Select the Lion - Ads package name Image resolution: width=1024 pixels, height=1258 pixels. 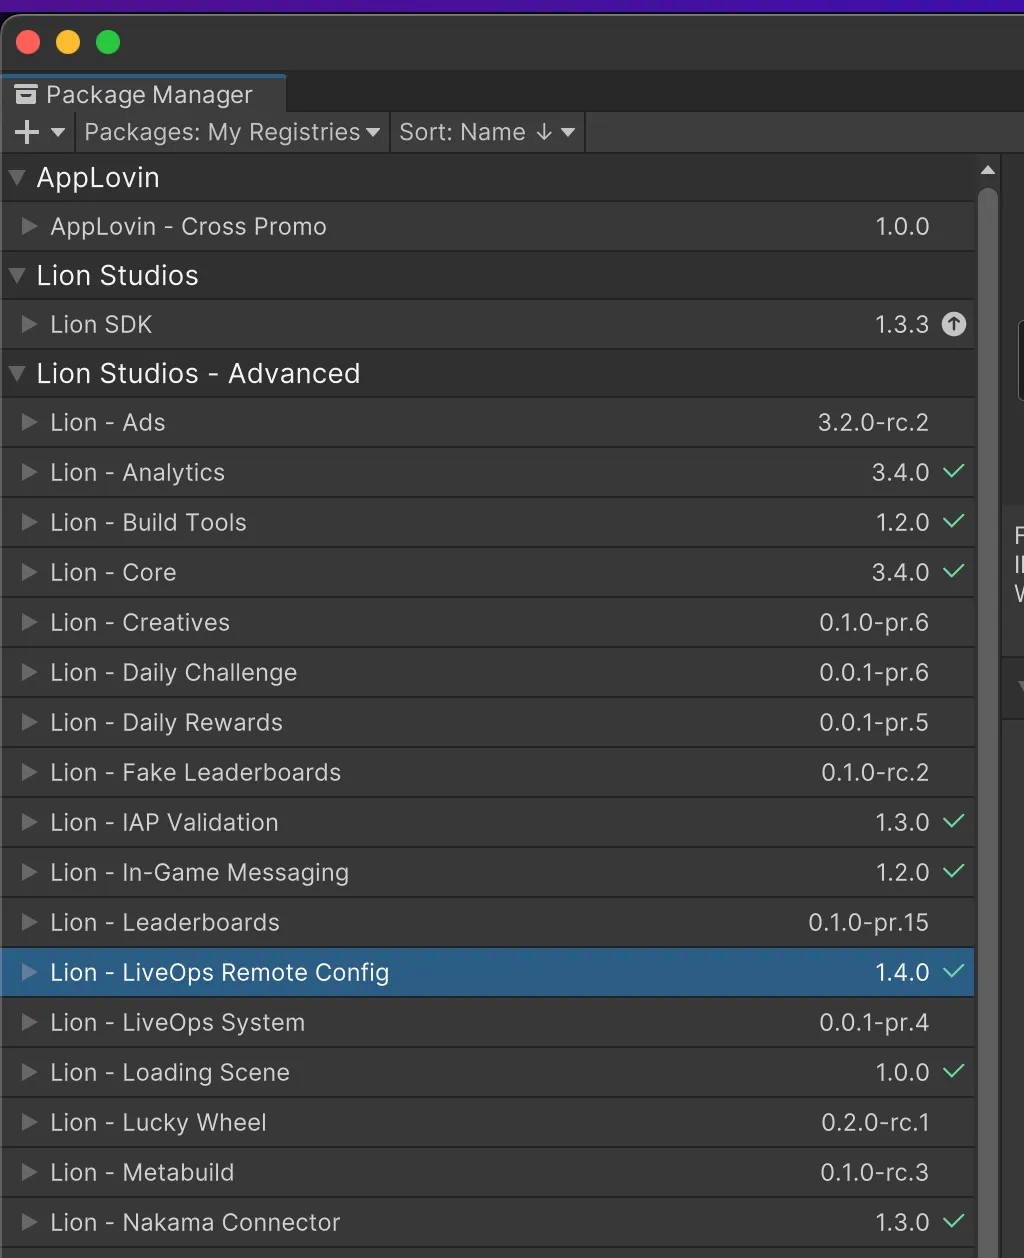click(x=108, y=423)
